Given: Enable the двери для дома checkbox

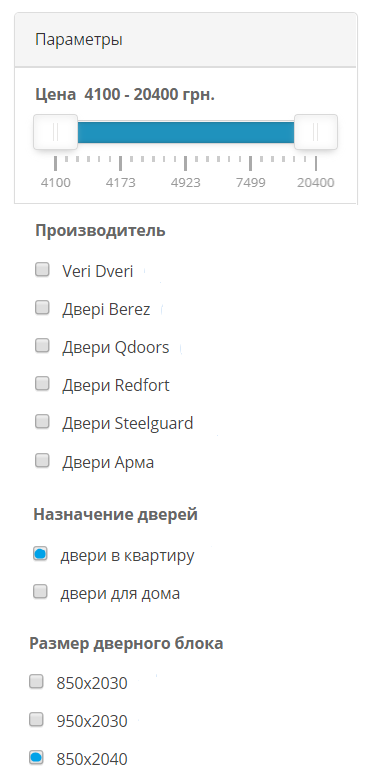Looking at the screenshot, I should pos(40,592).
